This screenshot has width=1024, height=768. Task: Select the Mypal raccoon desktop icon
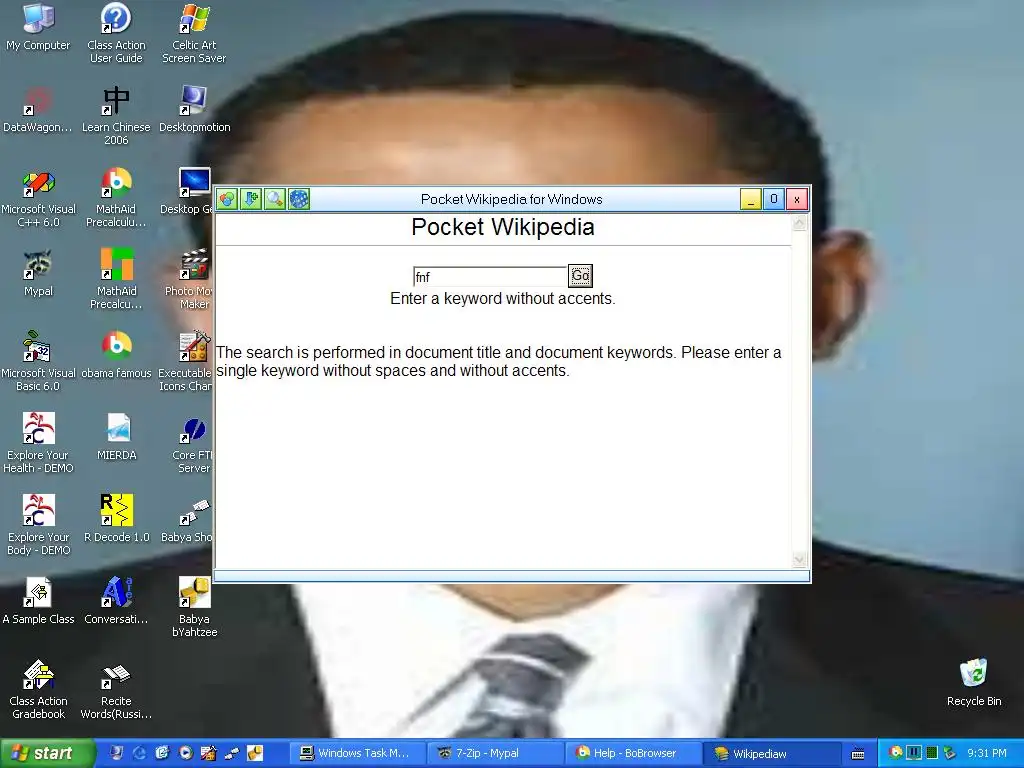coord(38,273)
